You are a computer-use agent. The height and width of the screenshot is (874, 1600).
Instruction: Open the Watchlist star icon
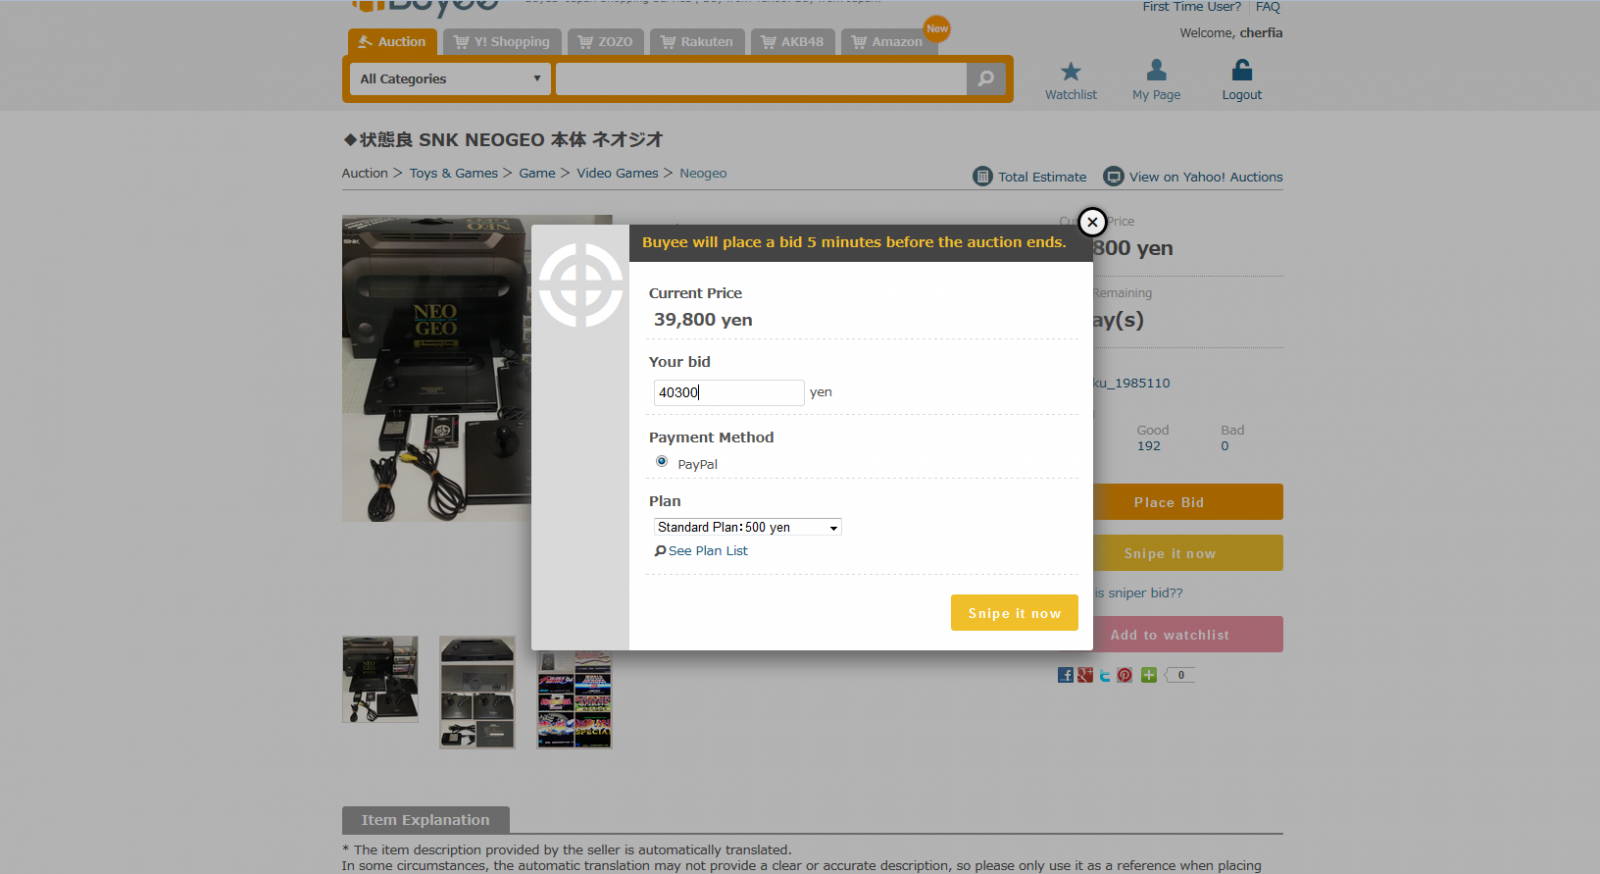1070,71
